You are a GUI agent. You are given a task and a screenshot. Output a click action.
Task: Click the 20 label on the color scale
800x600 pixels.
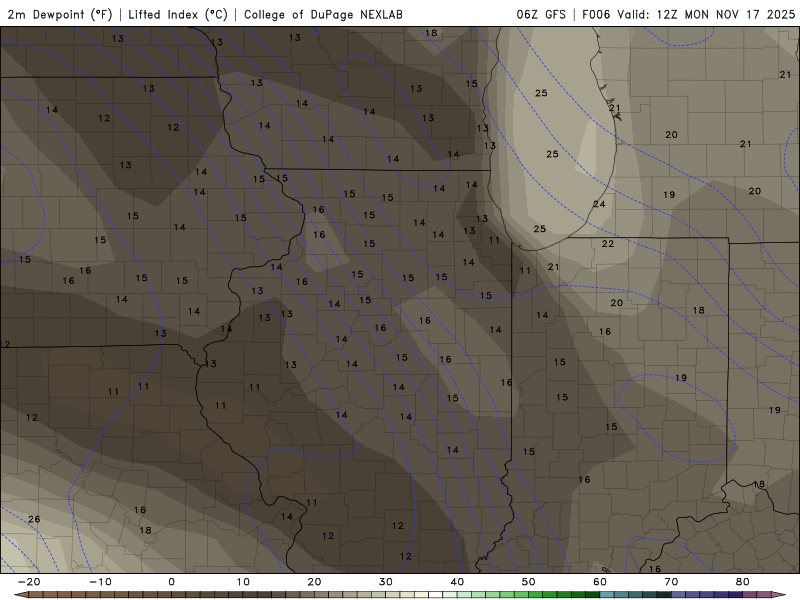pos(314,582)
